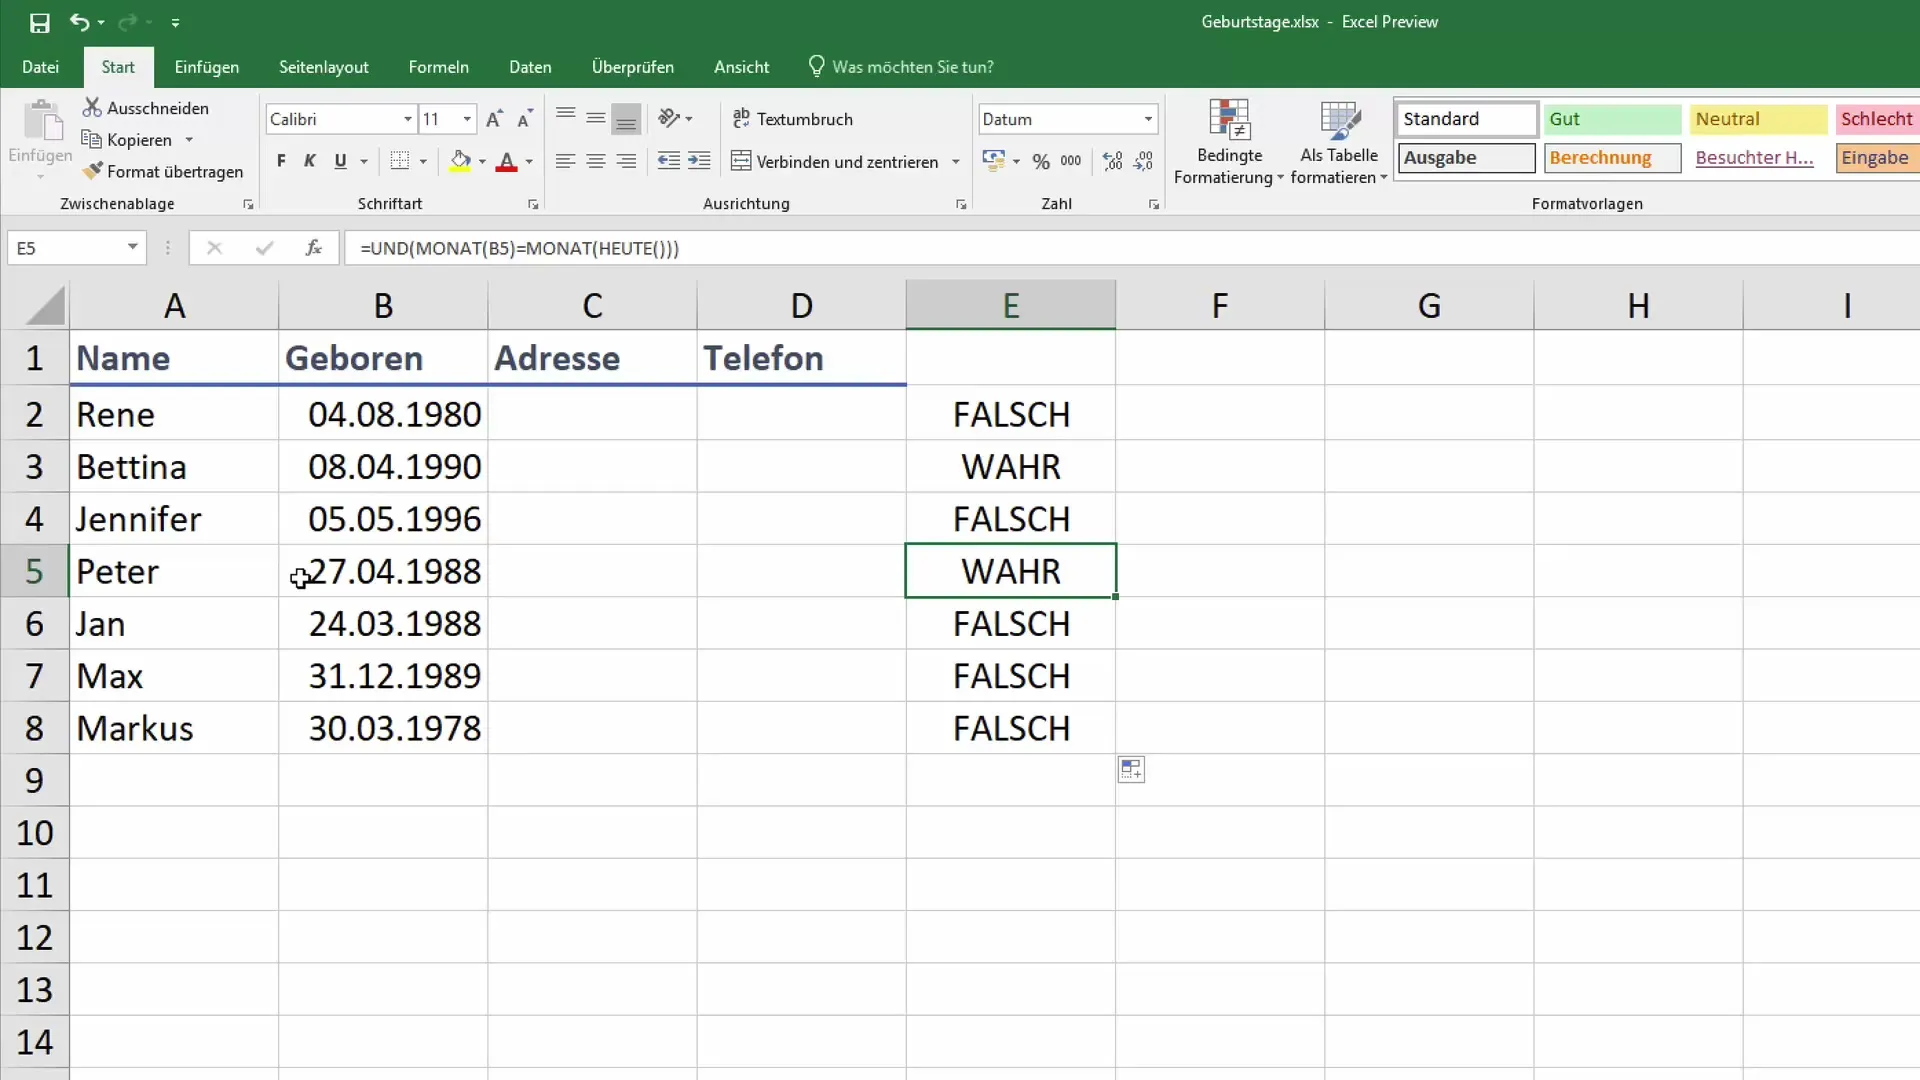The height and width of the screenshot is (1080, 1920).
Task: Open the Zwischenablage dialog launcher
Action: [248, 204]
